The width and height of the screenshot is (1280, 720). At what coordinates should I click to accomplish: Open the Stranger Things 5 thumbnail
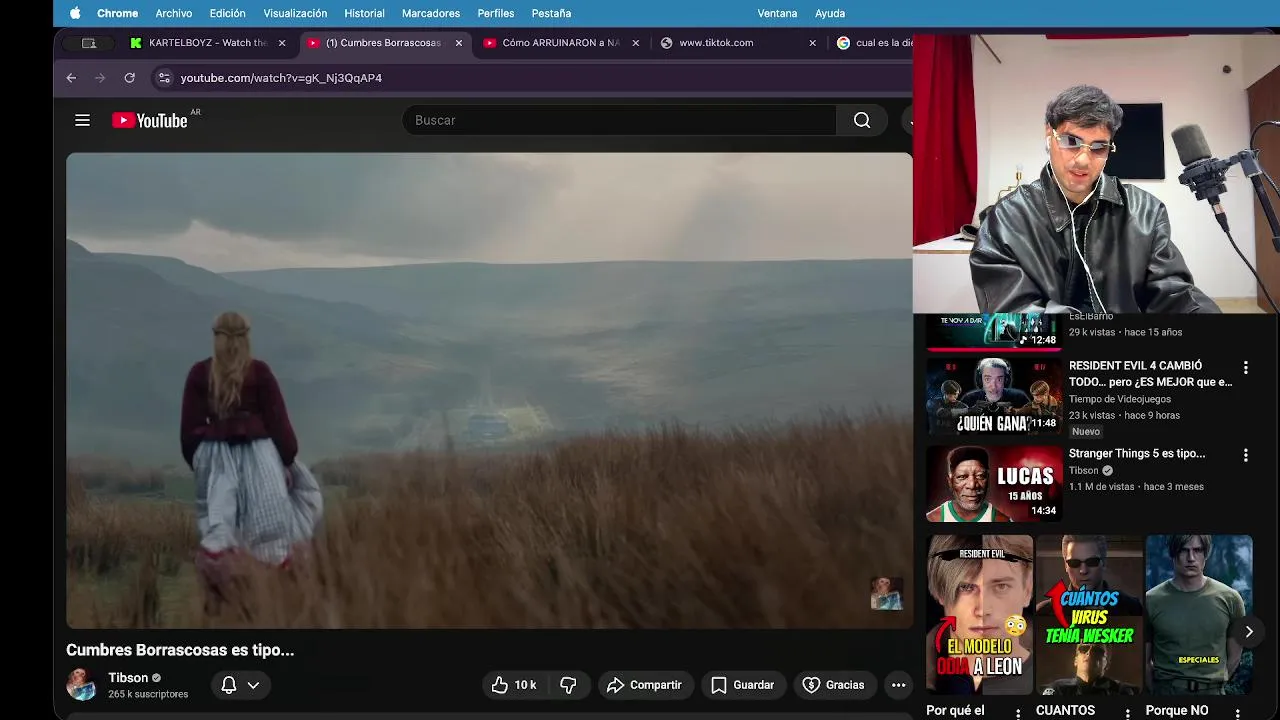pyautogui.click(x=994, y=484)
